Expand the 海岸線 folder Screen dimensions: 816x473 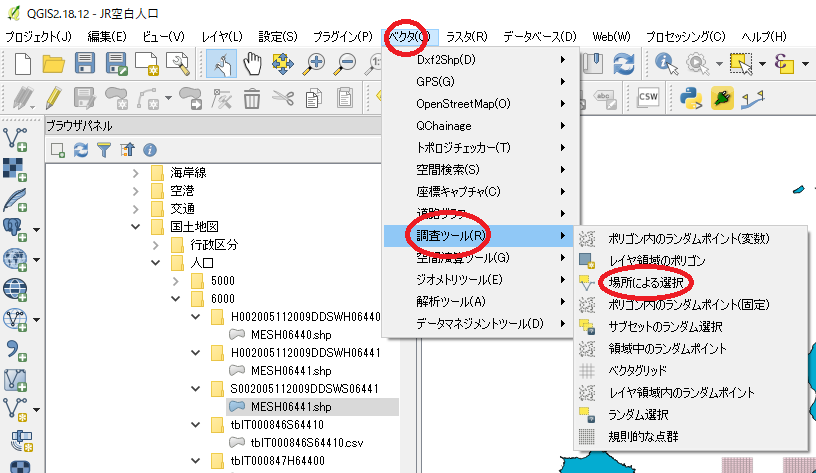(x=135, y=173)
